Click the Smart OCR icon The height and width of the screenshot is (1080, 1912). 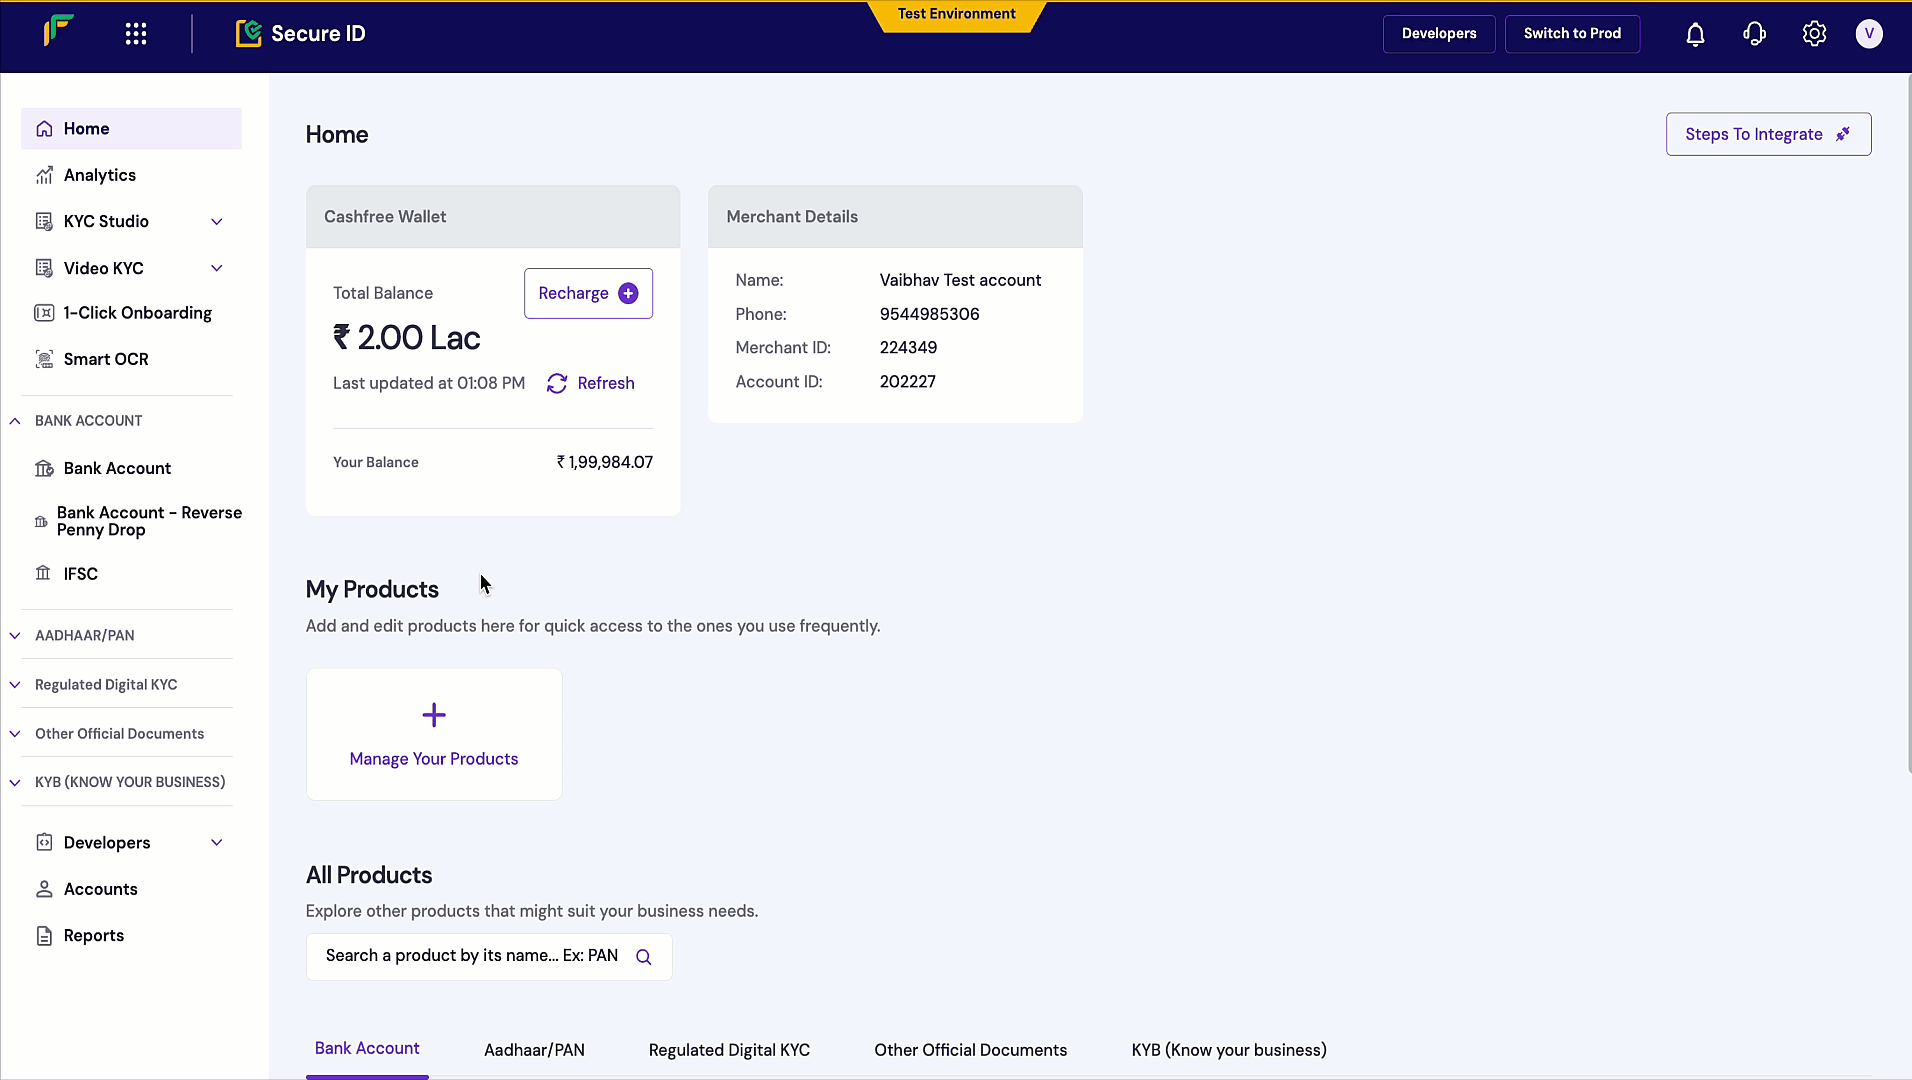point(44,359)
